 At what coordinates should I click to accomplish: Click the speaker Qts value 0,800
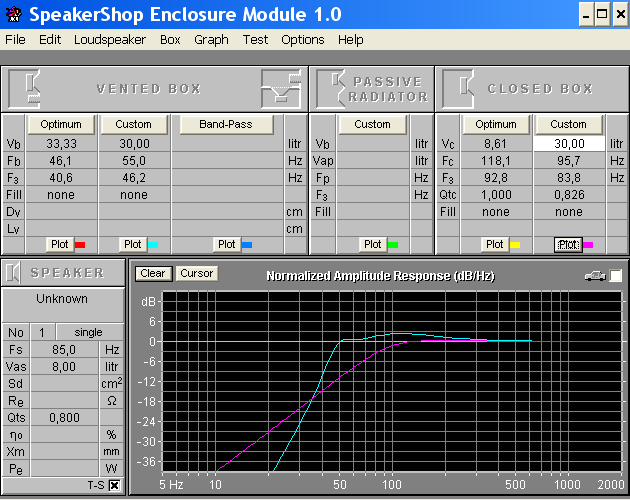coord(64,418)
